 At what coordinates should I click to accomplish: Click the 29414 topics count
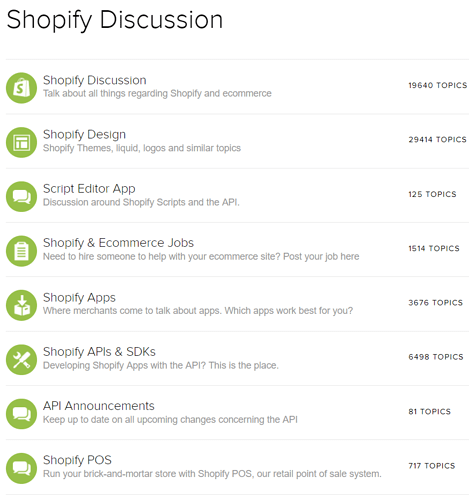click(437, 140)
